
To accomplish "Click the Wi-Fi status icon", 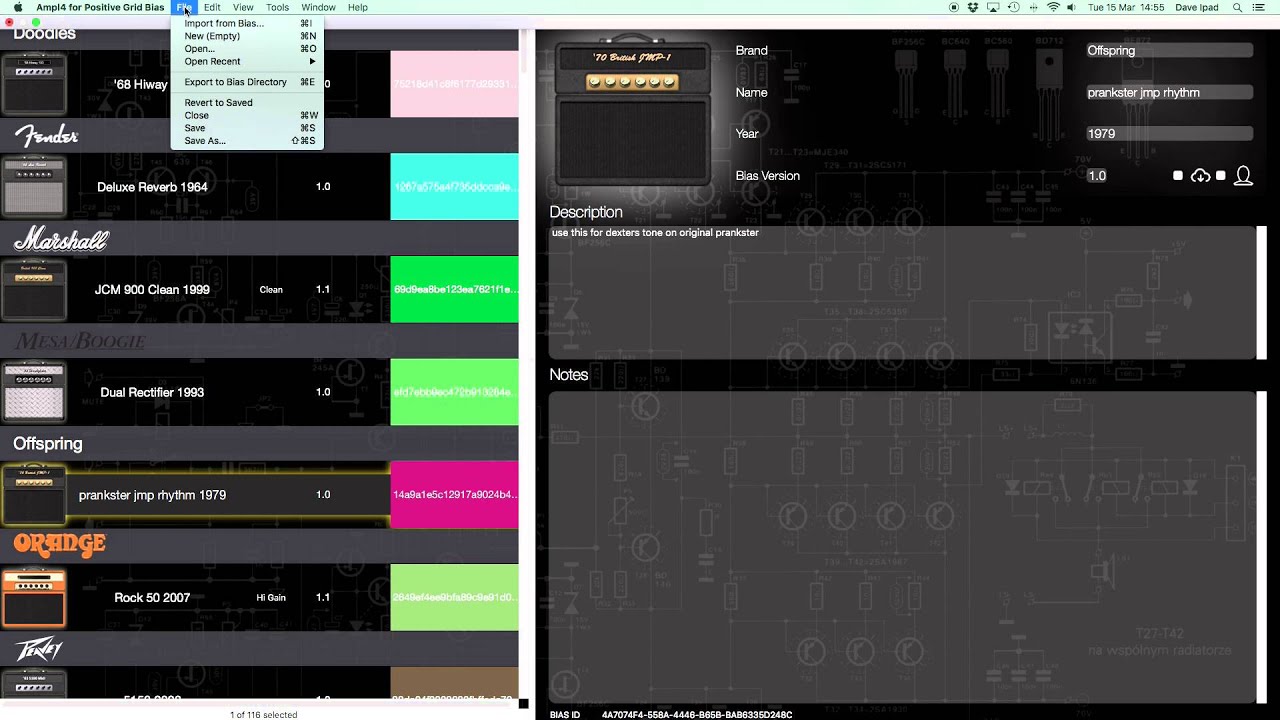I will click(1053, 7).
